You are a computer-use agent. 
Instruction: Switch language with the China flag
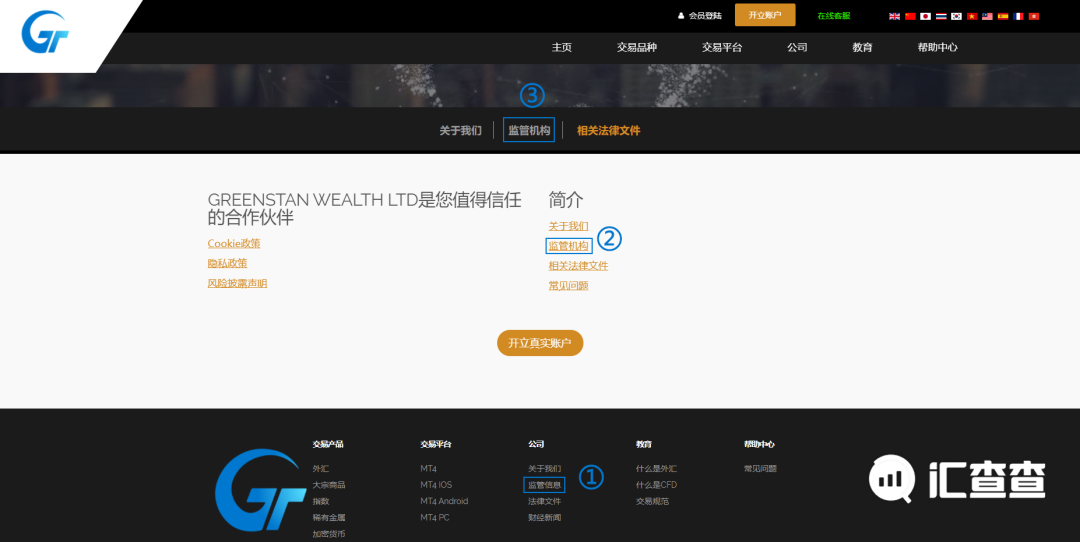tap(910, 16)
